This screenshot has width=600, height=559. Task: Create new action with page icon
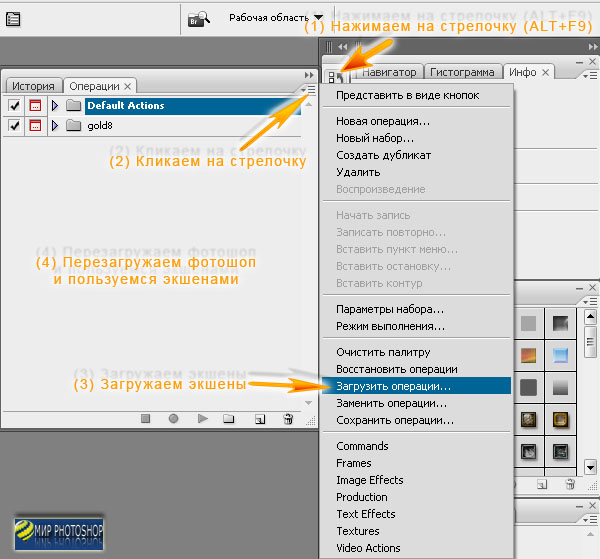click(260, 419)
